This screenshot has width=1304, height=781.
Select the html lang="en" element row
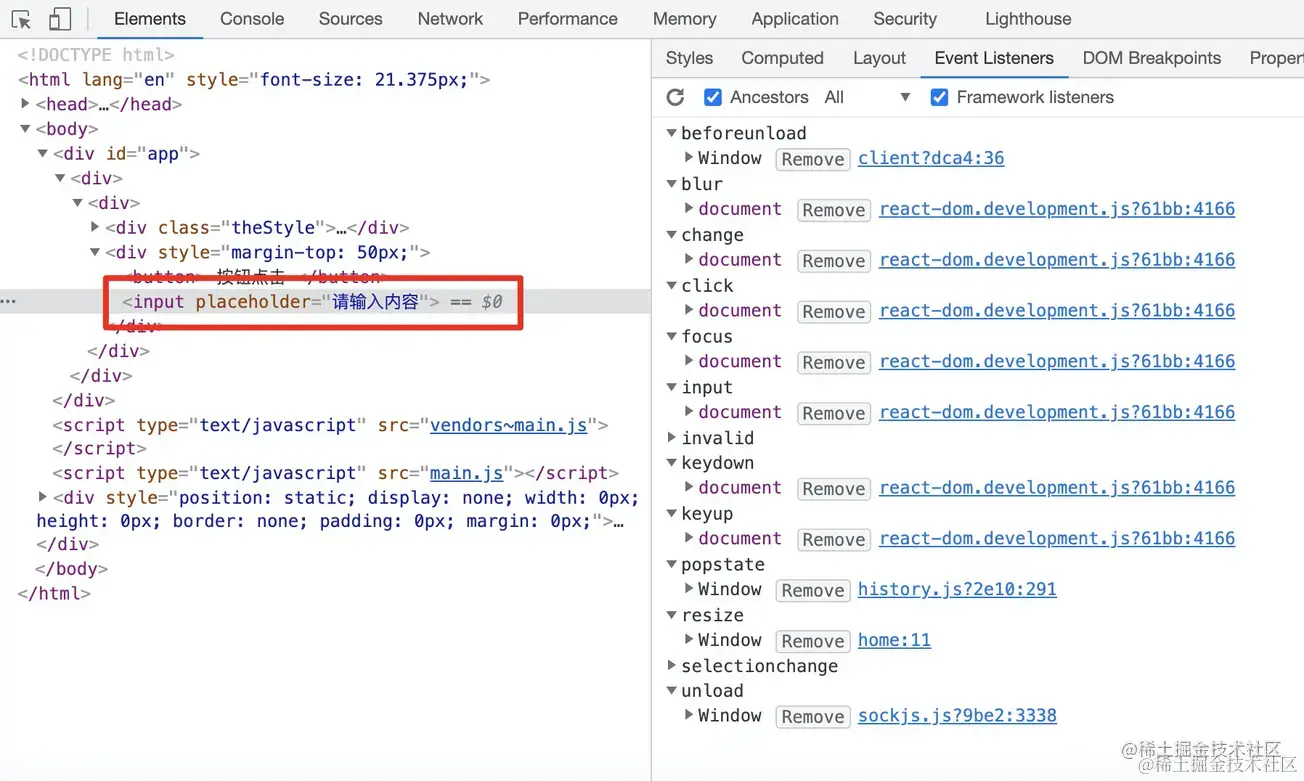click(253, 79)
